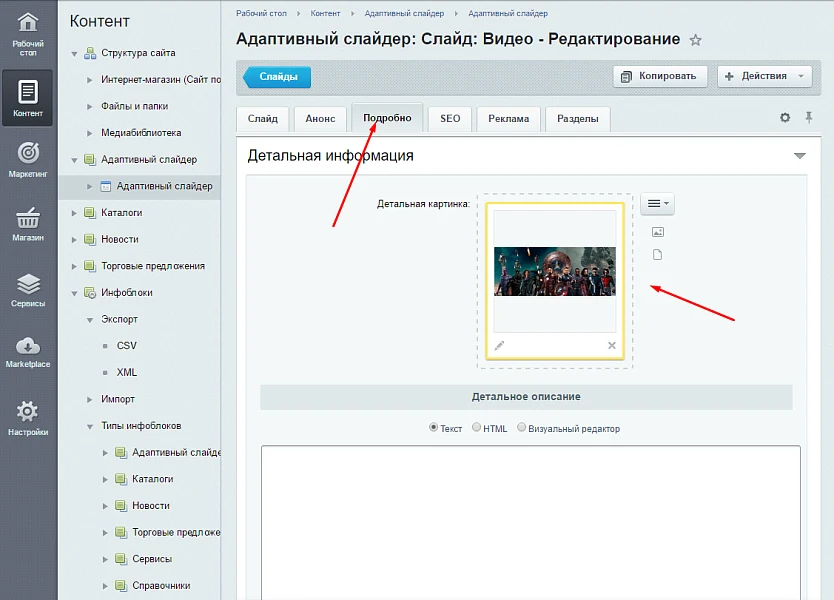Focus the detail description text area
Image resolution: width=834 pixels, height=600 pixels.
pos(530,522)
